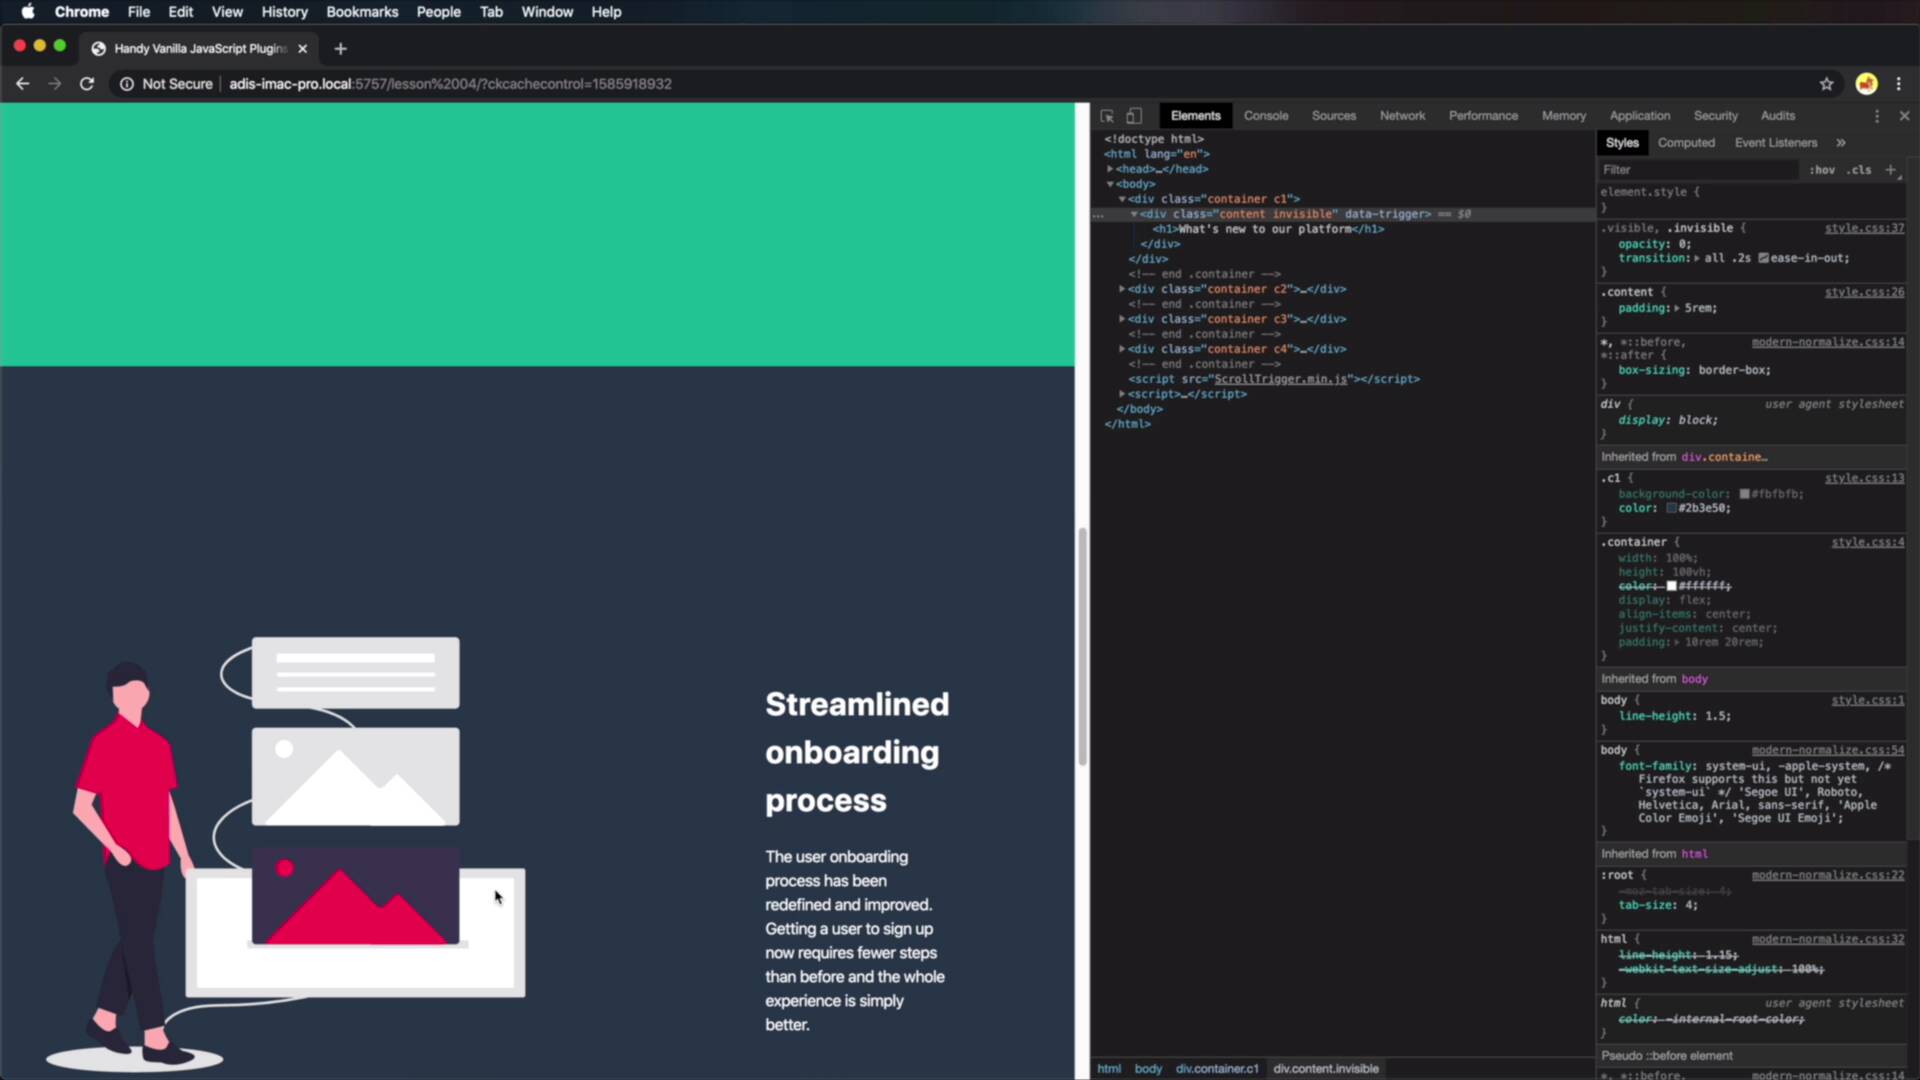Toggle the :hov element state pane
Screen dimensions: 1920x1080
[x=1822, y=170]
